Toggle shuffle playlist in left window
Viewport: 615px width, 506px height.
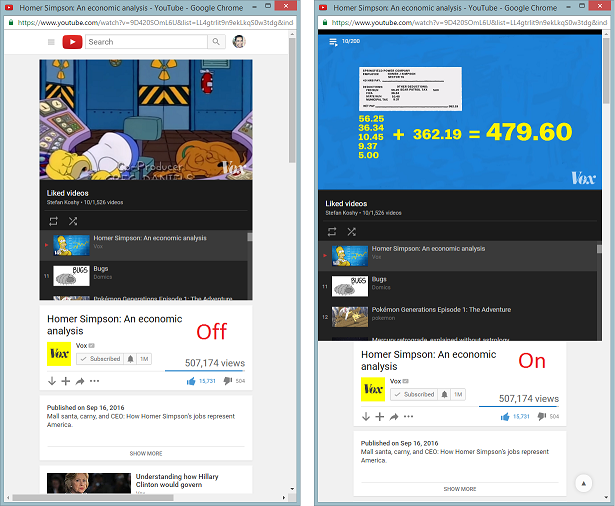tap(73, 221)
